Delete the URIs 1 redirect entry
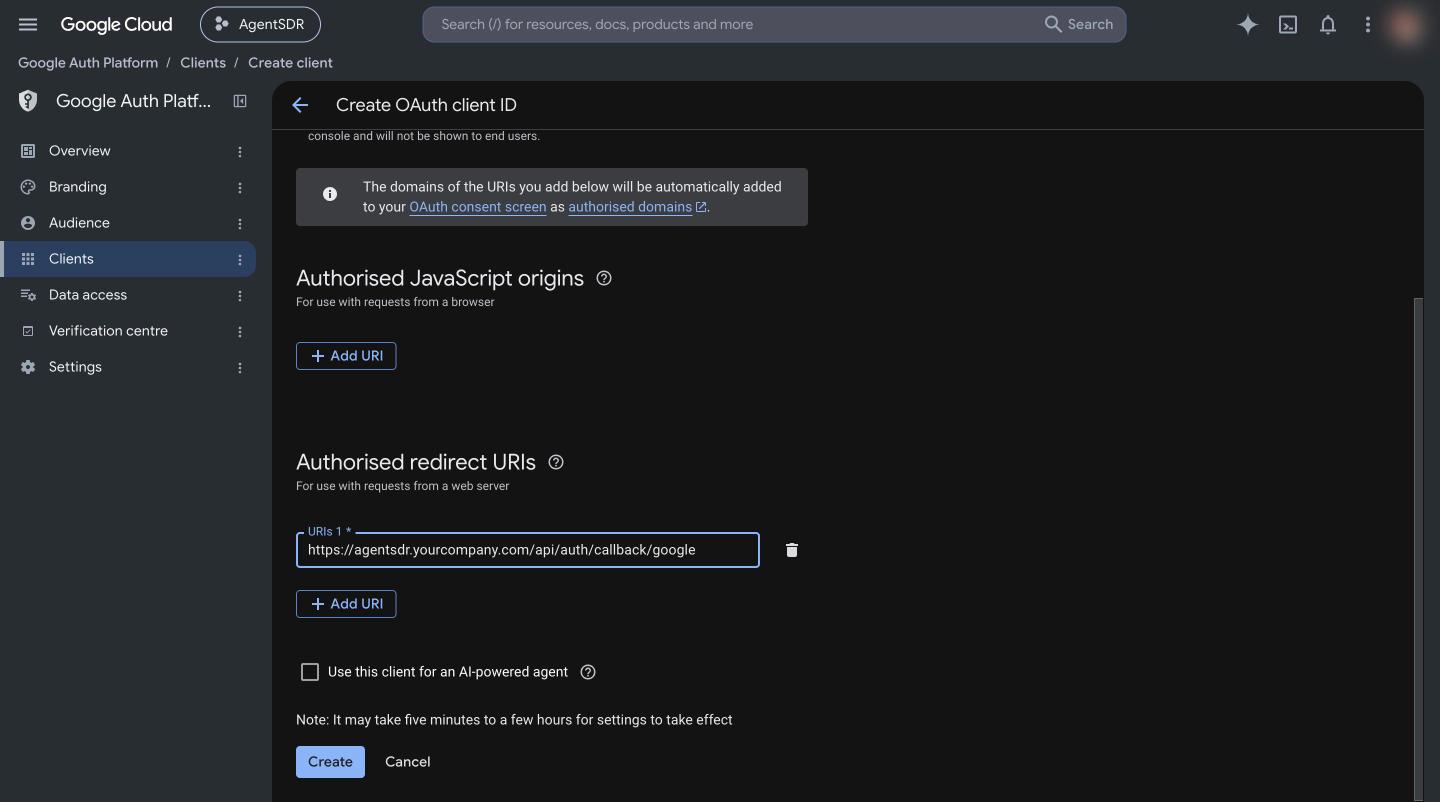This screenshot has height=802, width=1440. tap(792, 550)
